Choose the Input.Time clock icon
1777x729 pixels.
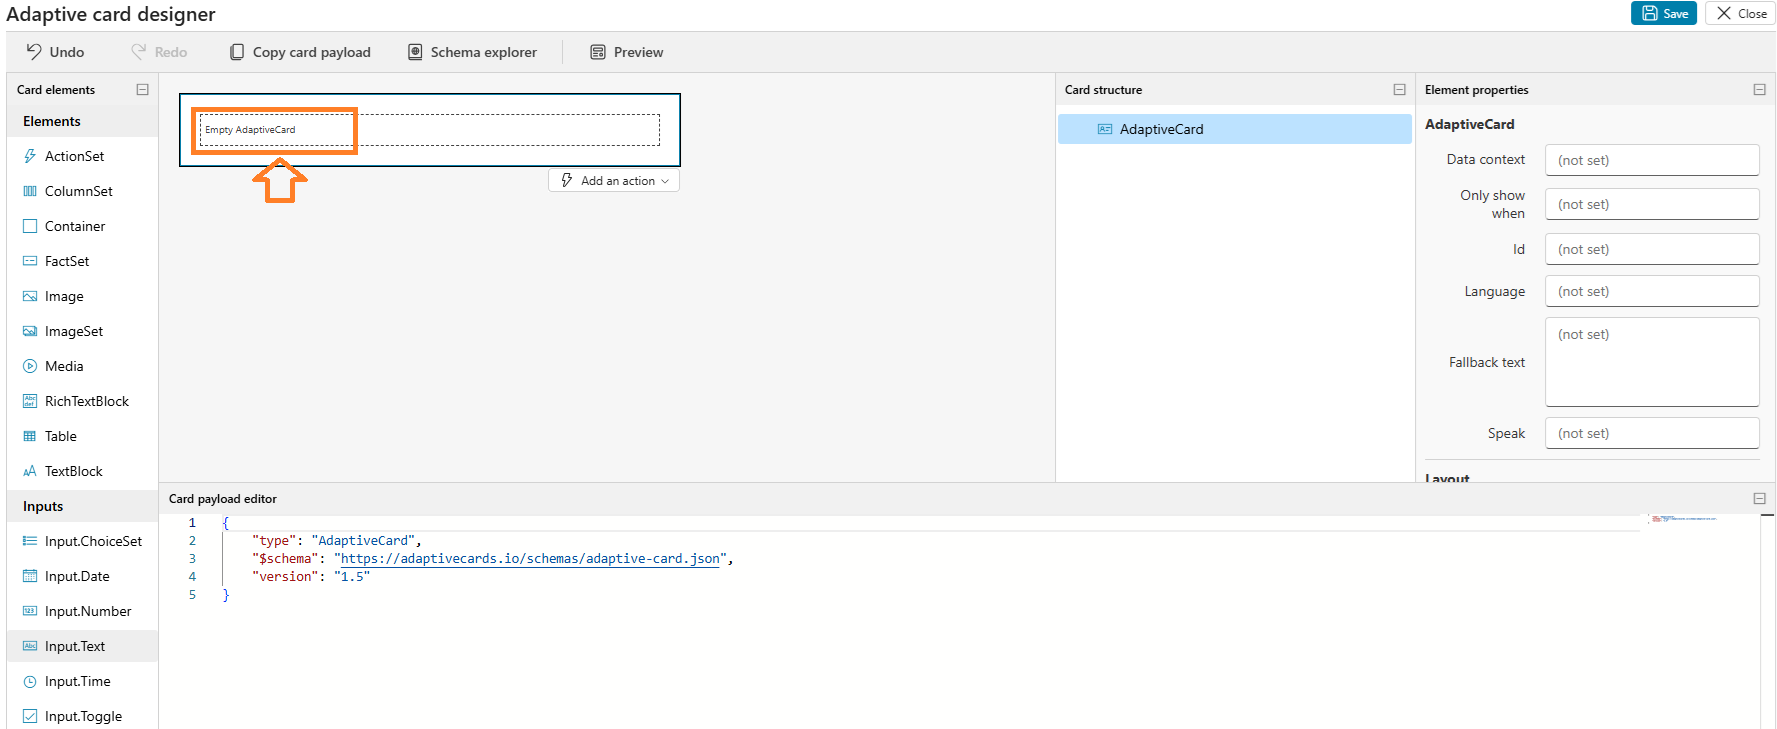[30, 681]
